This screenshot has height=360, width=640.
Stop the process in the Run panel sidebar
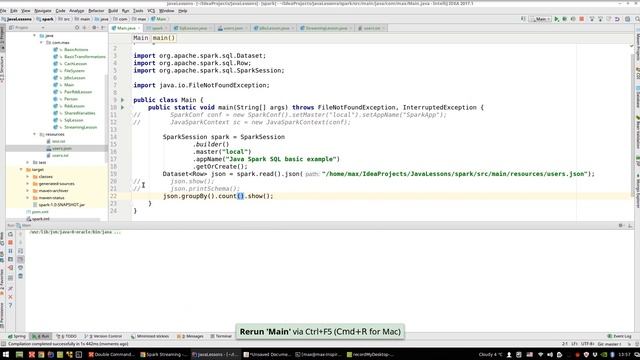[x=10, y=242]
